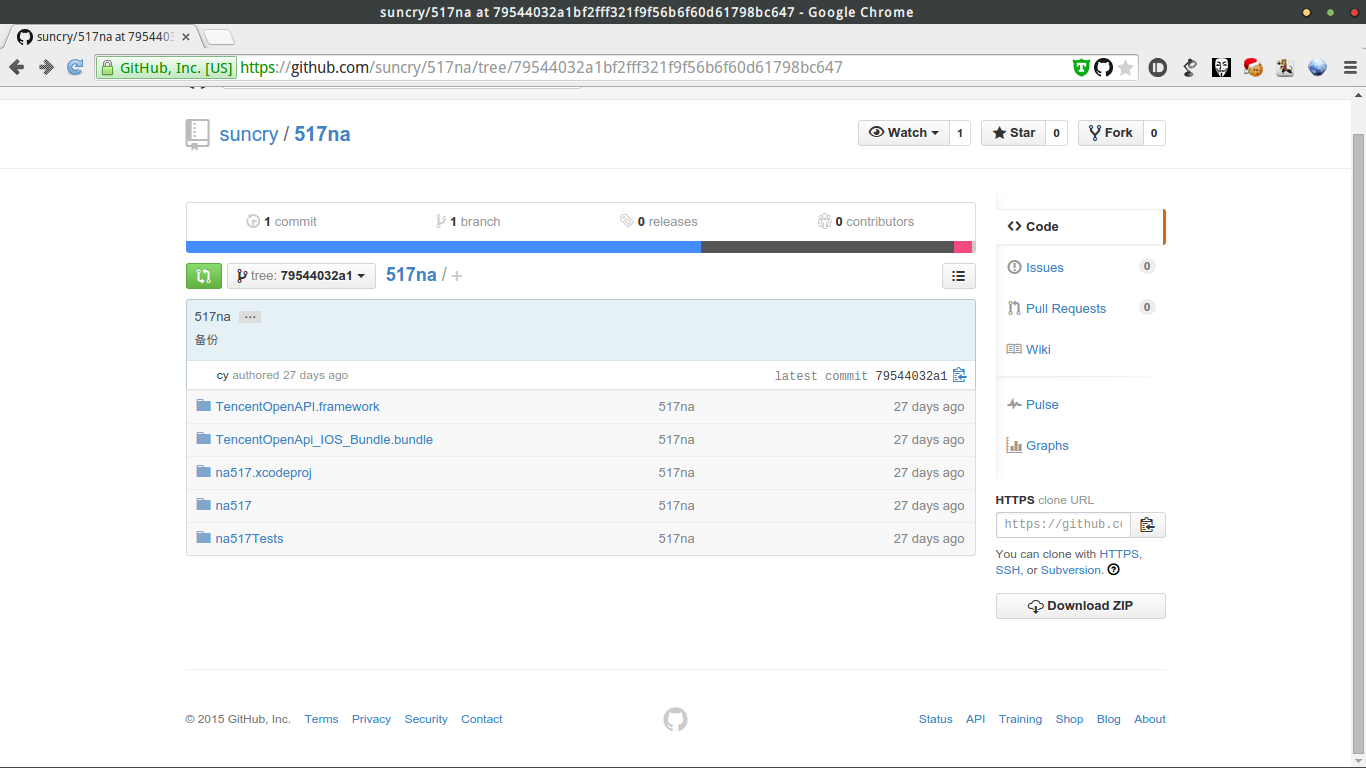The width and height of the screenshot is (1366, 768).
Task: Click the repository book icon beside suncry
Action: coord(197,134)
